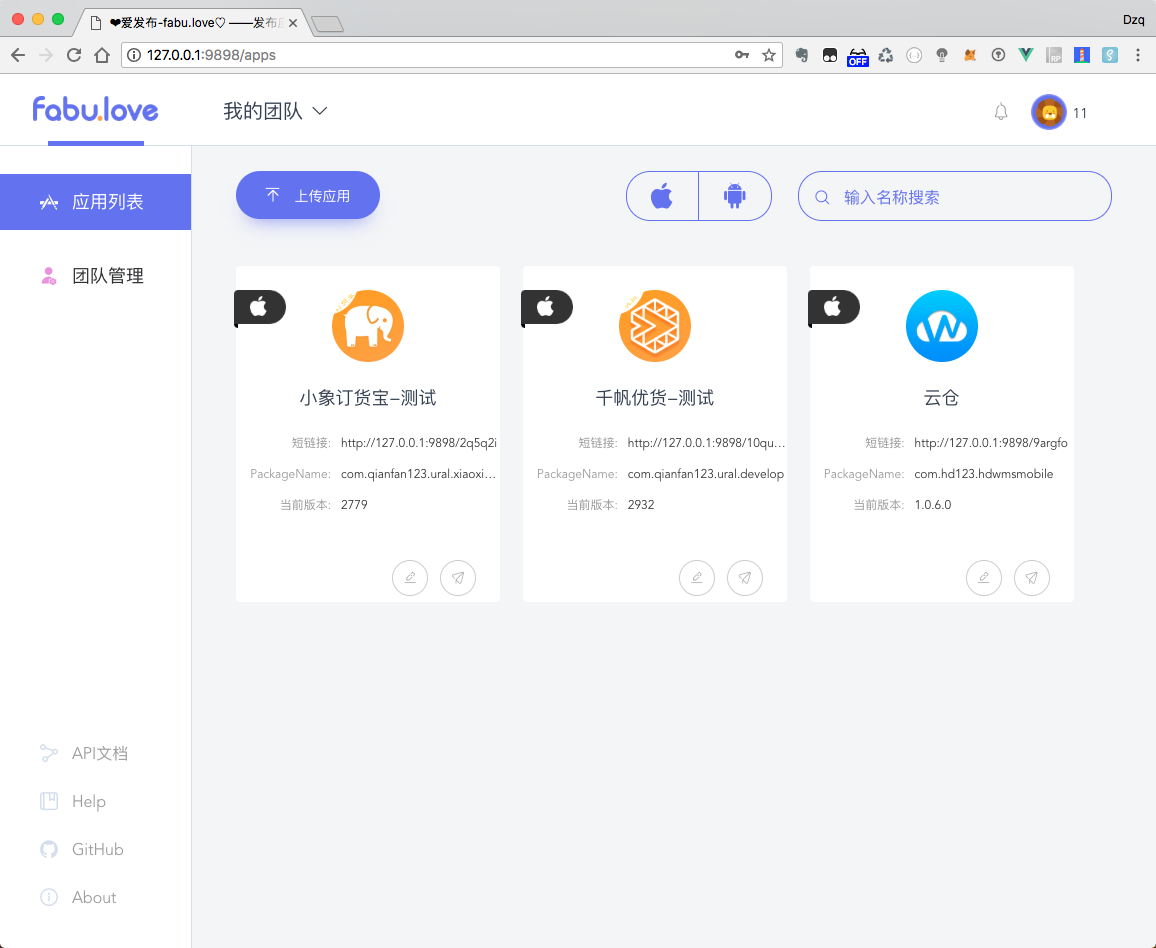Close the 爱发布-fabu.love browser tab
Image resolution: width=1156 pixels, height=948 pixels.
[x=293, y=23]
